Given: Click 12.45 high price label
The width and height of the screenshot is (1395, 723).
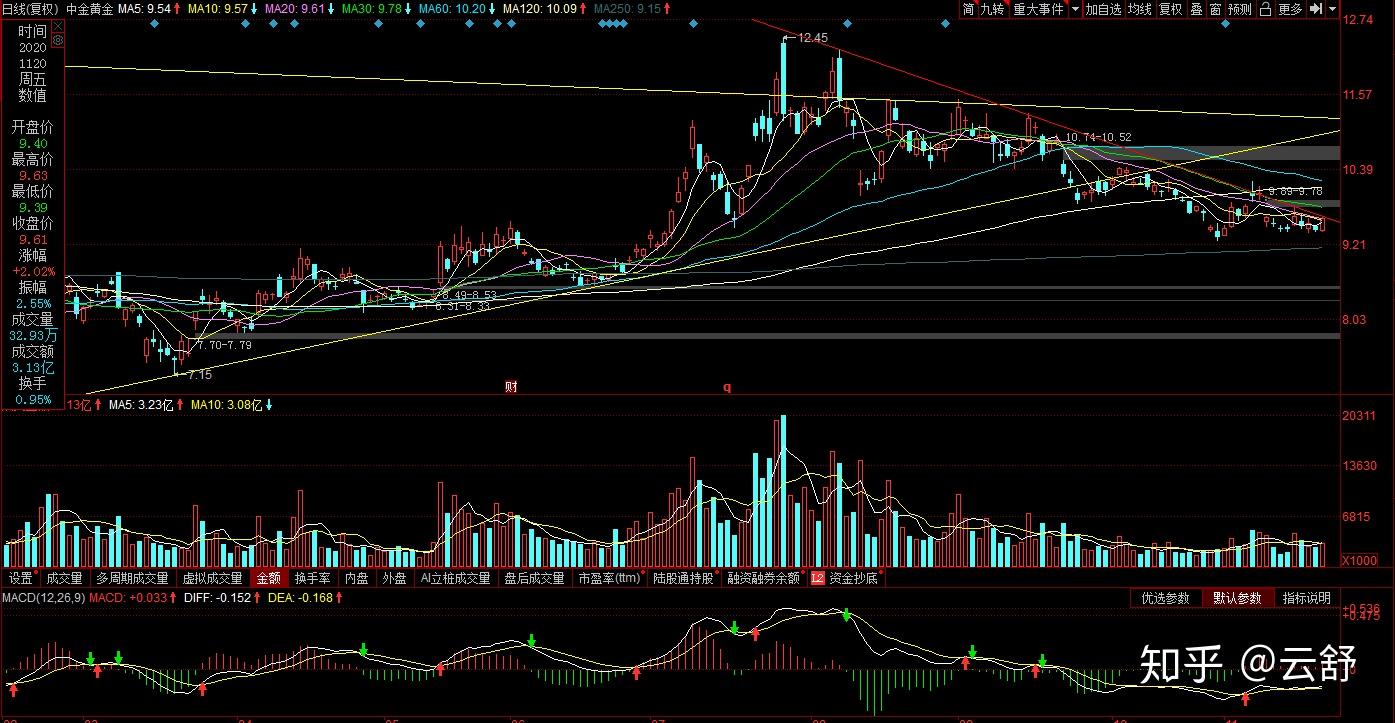Looking at the screenshot, I should point(813,38).
